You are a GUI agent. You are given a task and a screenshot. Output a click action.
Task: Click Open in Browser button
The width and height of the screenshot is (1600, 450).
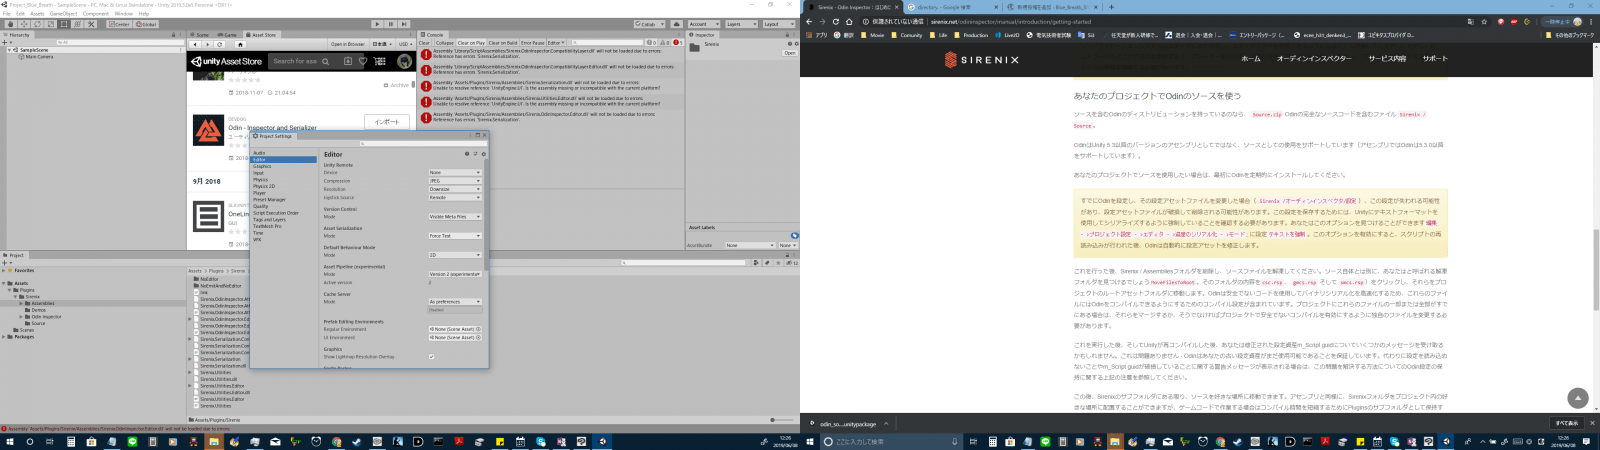[x=348, y=44]
